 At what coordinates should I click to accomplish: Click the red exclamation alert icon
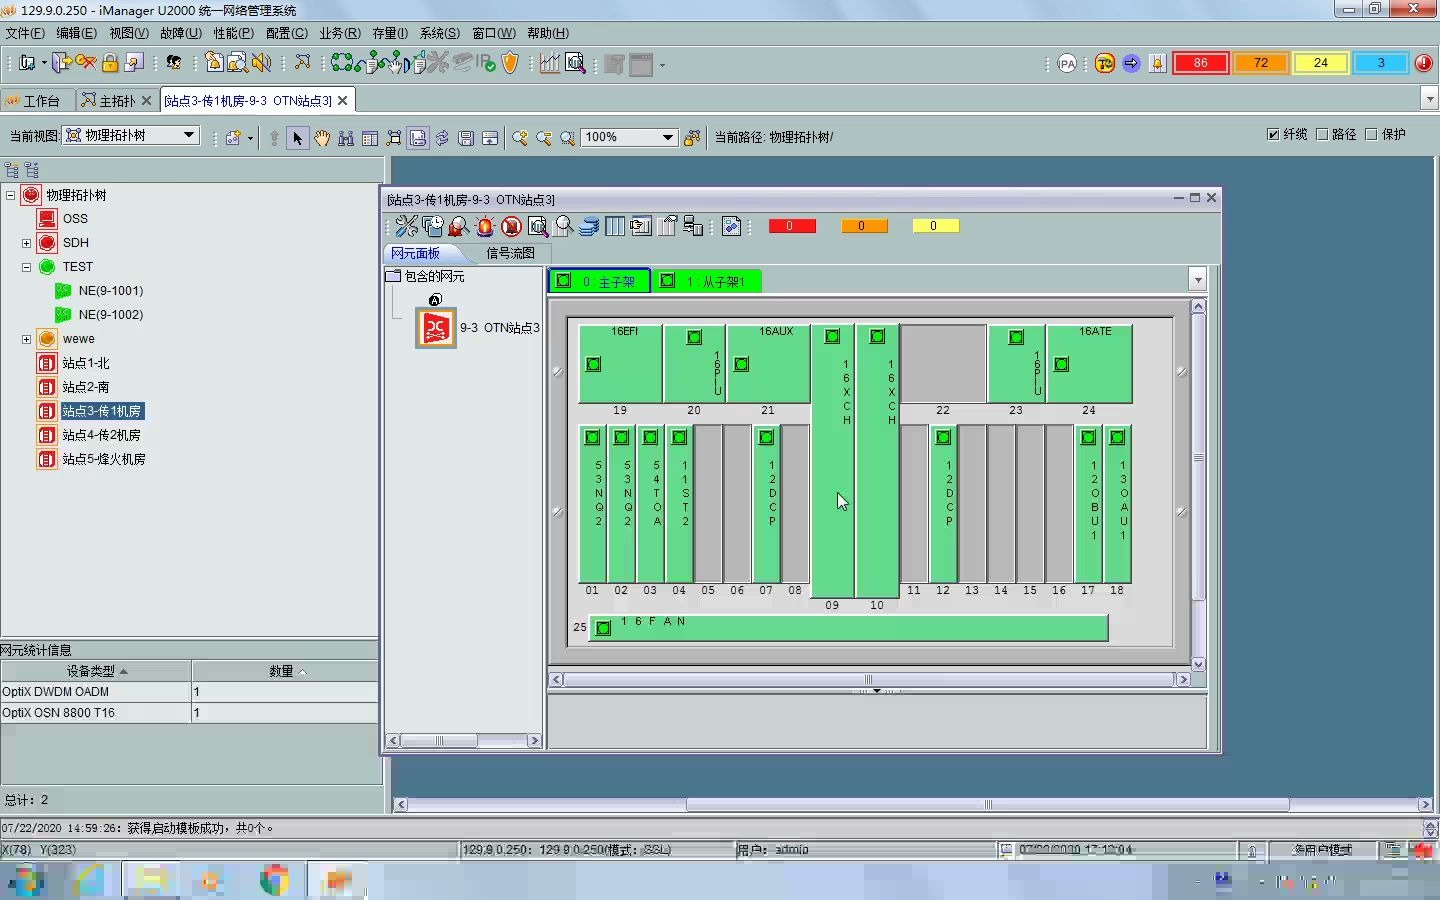[x=1424, y=63]
